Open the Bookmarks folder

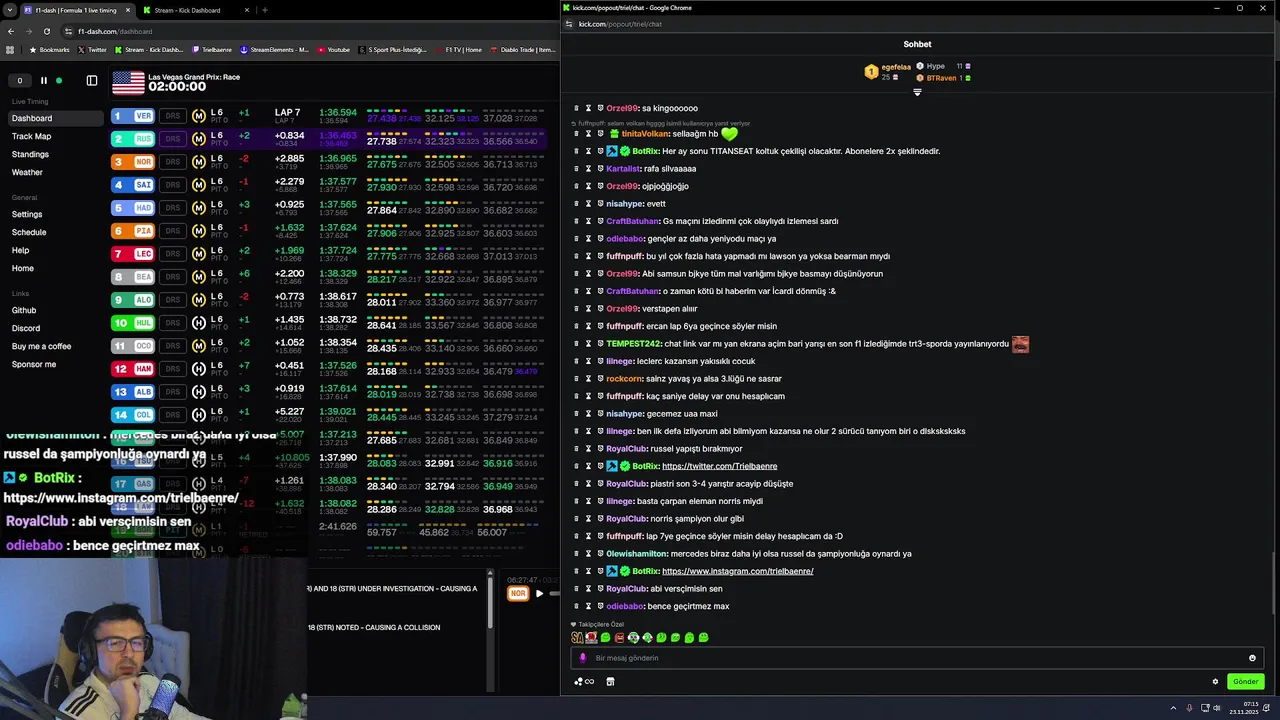pyautogui.click(x=49, y=49)
